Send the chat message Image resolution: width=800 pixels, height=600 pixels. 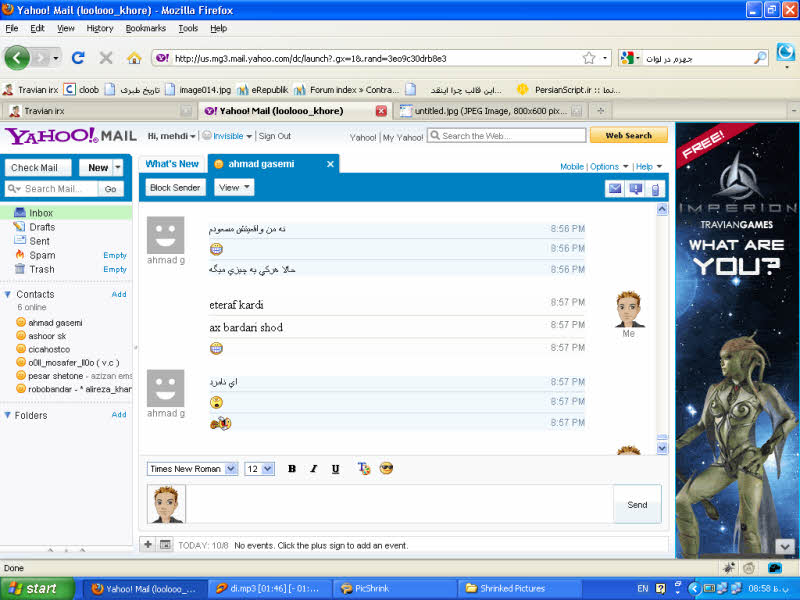[x=637, y=505]
